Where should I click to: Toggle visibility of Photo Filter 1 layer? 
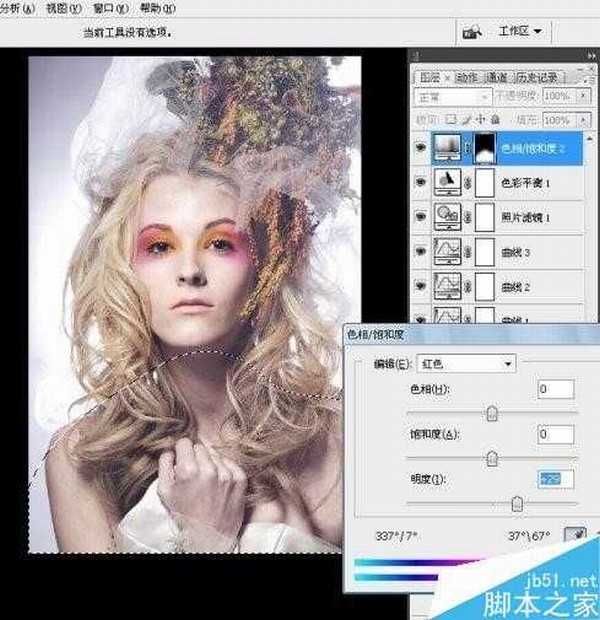click(x=419, y=215)
